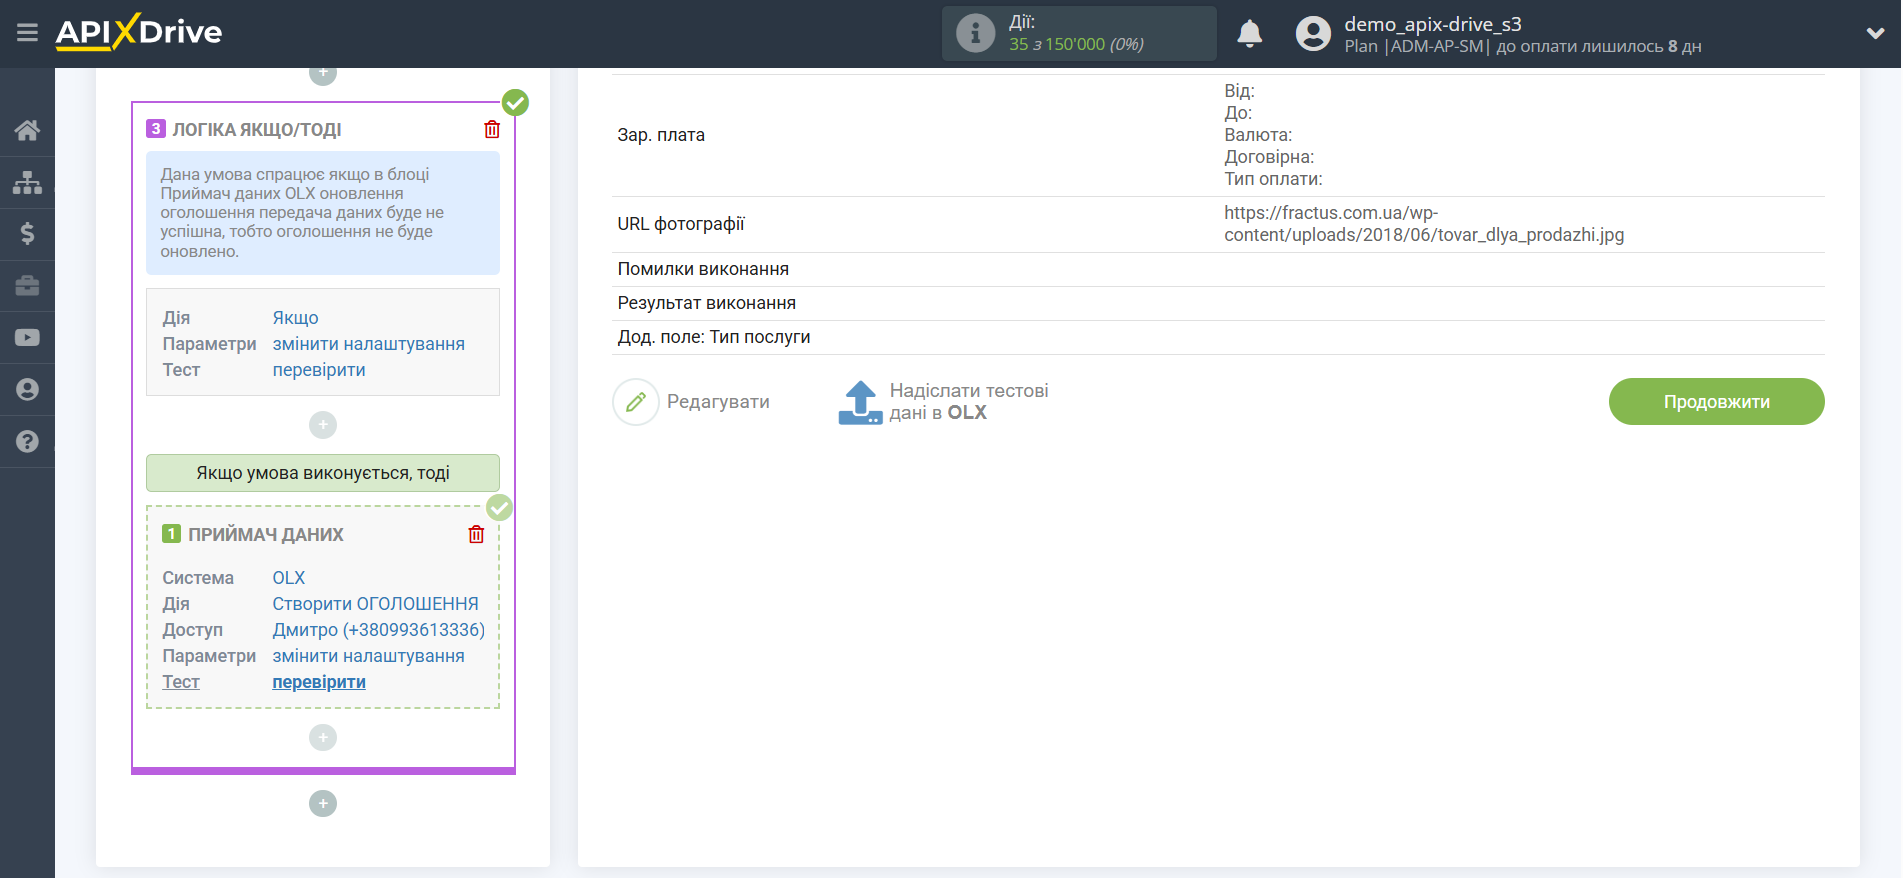This screenshot has height=878, width=1903.
Task: Open the briefcase sidebar icon
Action: pyautogui.click(x=27, y=286)
